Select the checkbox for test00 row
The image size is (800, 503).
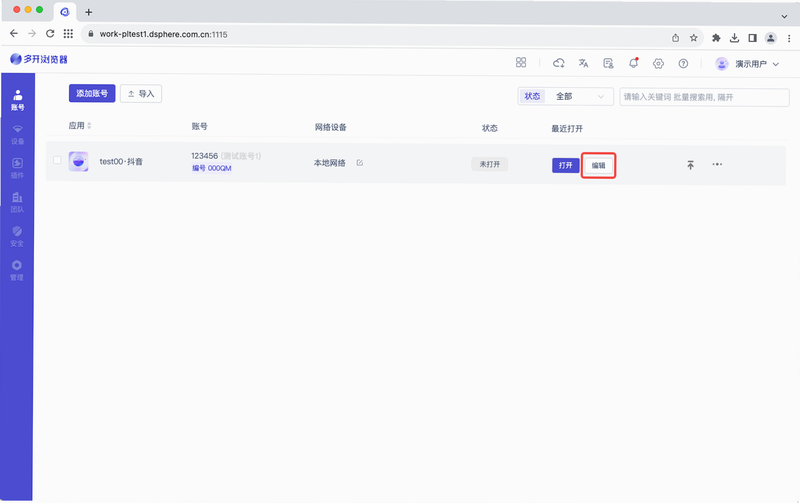(57, 160)
